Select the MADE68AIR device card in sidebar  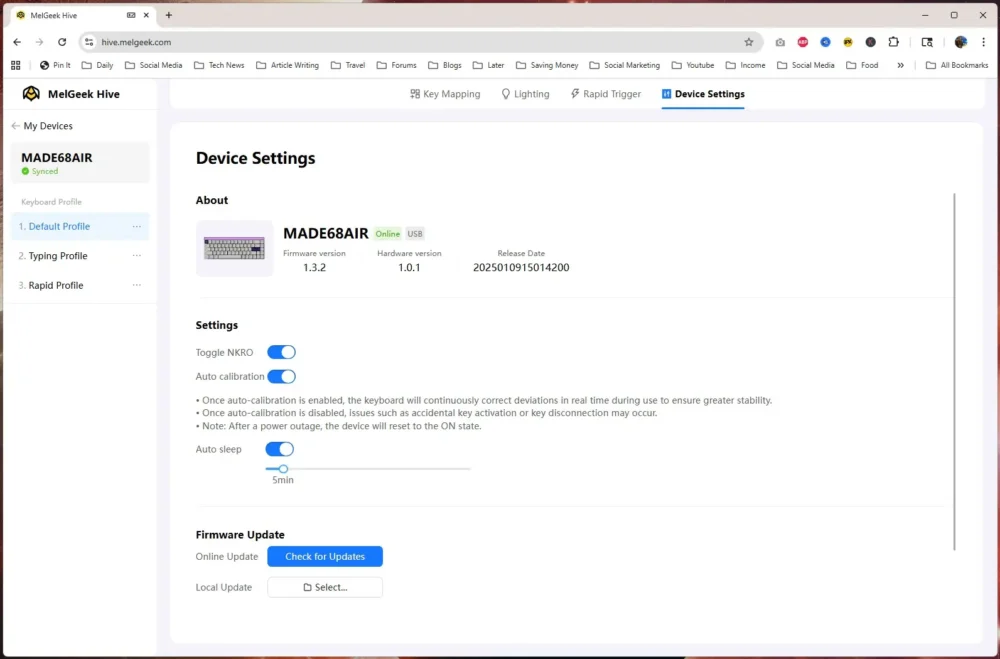[80, 163]
